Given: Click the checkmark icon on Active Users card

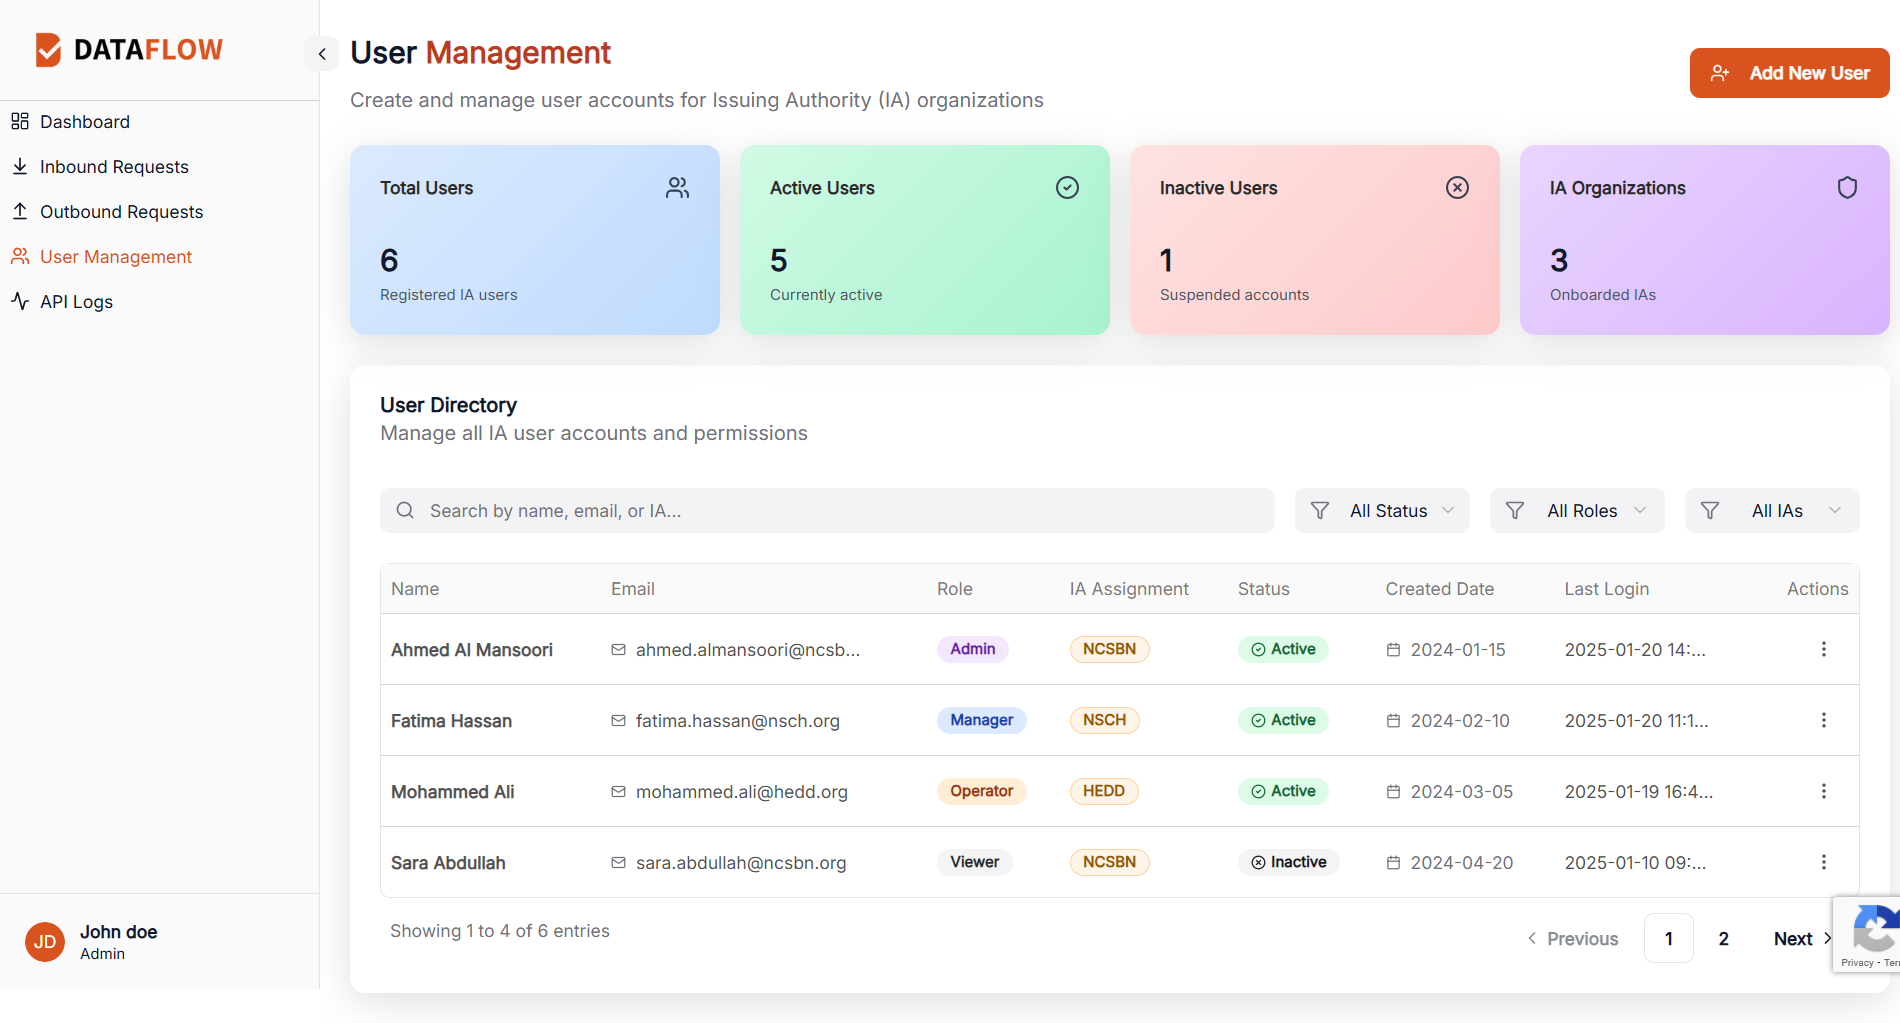Looking at the screenshot, I should coord(1067,188).
